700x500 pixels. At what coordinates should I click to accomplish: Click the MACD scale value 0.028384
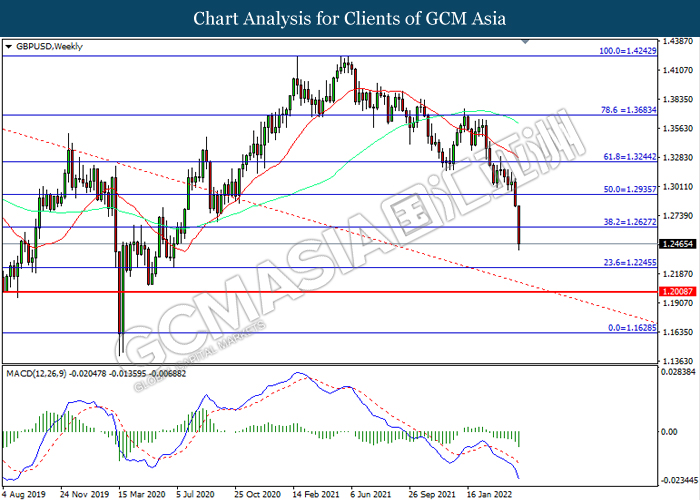(x=678, y=371)
